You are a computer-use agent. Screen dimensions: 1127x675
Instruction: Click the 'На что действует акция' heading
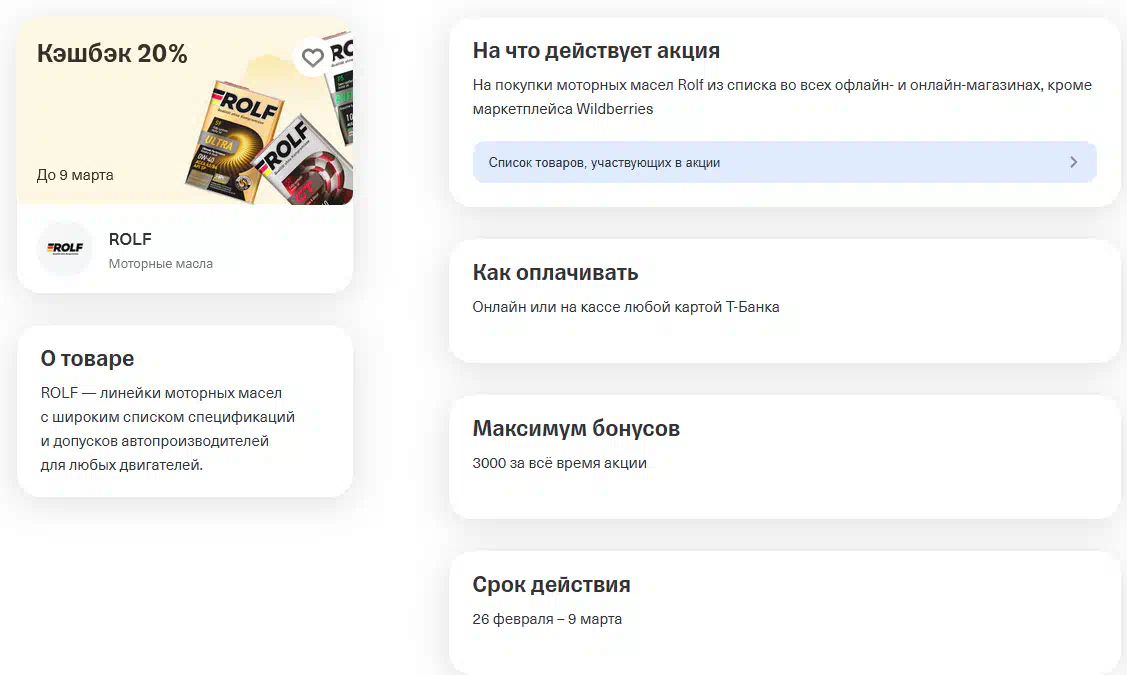(596, 51)
